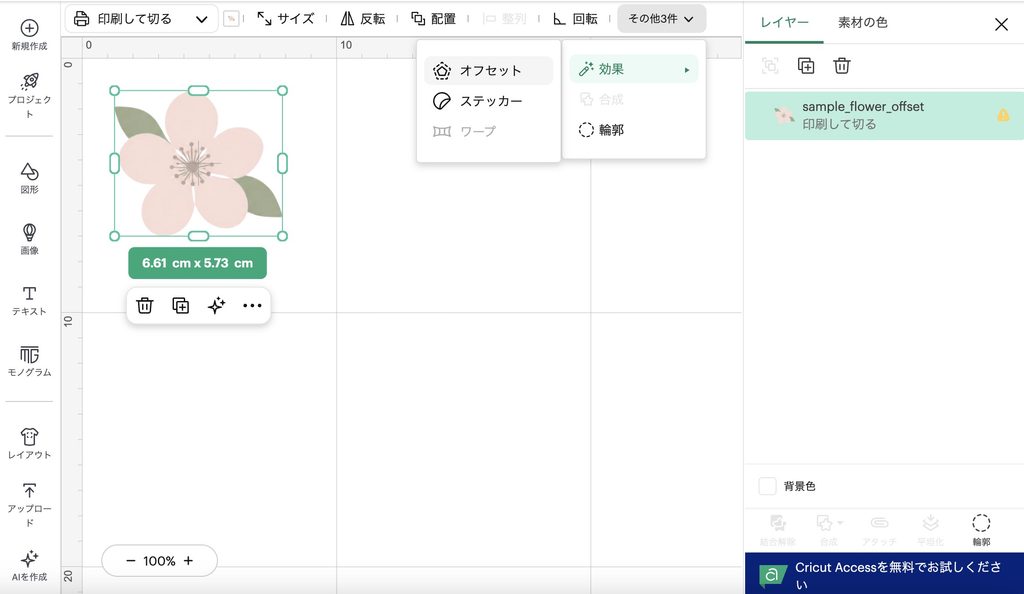Delete selection via floating trash icon
The width and height of the screenshot is (1024, 594).
(x=144, y=305)
